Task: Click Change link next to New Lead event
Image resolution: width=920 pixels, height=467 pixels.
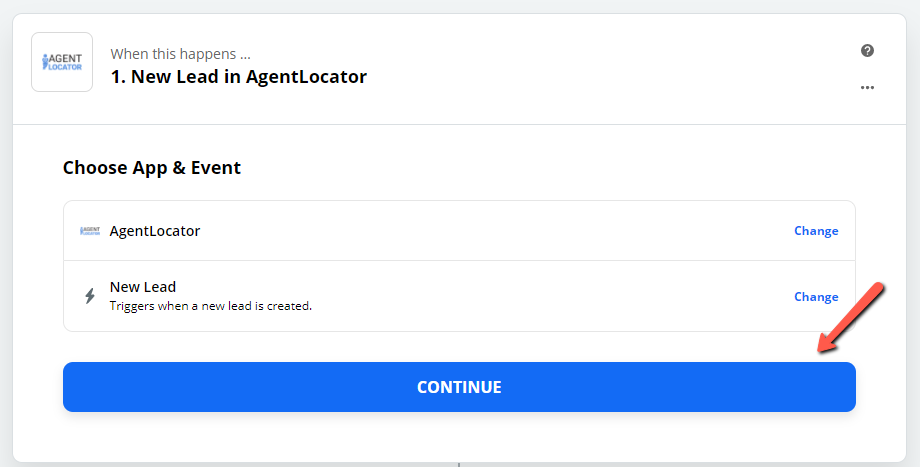Action: [816, 297]
